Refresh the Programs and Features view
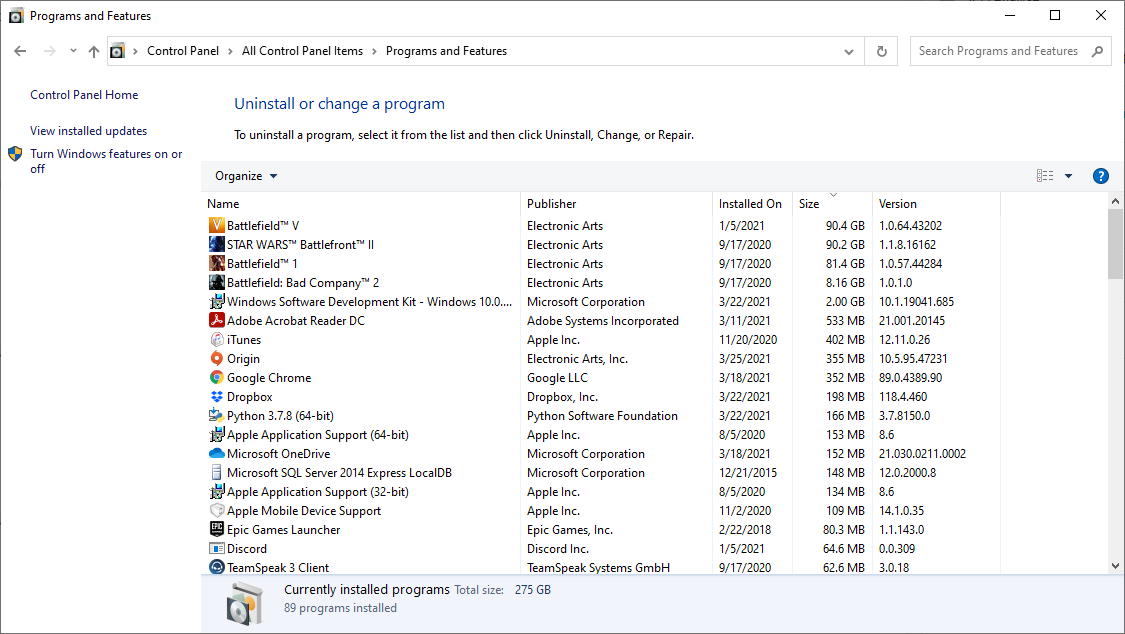 tap(881, 51)
